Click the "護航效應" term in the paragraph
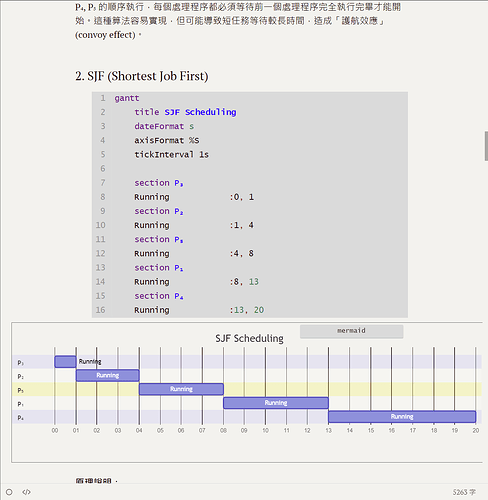The height and width of the screenshot is (500, 488). [x=360, y=21]
